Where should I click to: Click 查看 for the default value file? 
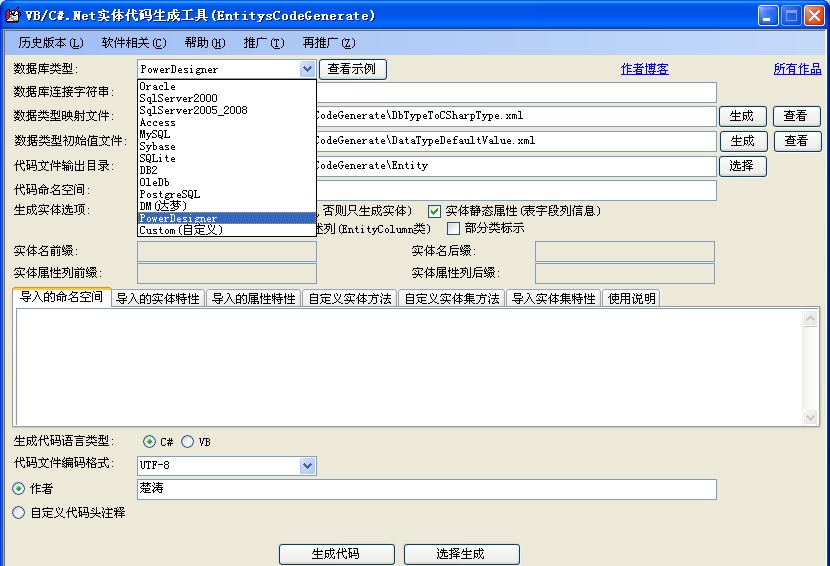coord(797,141)
